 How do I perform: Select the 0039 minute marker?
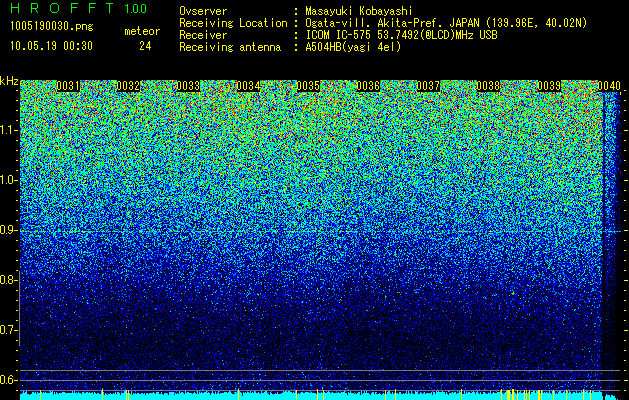tap(549, 86)
